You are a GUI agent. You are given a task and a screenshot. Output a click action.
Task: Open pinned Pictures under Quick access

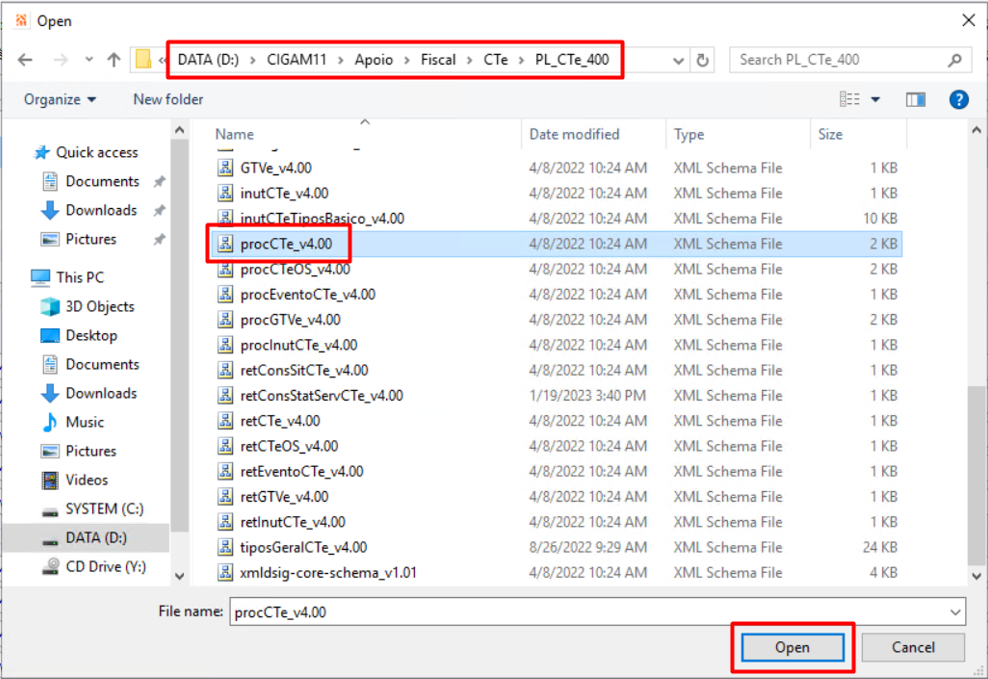coord(91,239)
